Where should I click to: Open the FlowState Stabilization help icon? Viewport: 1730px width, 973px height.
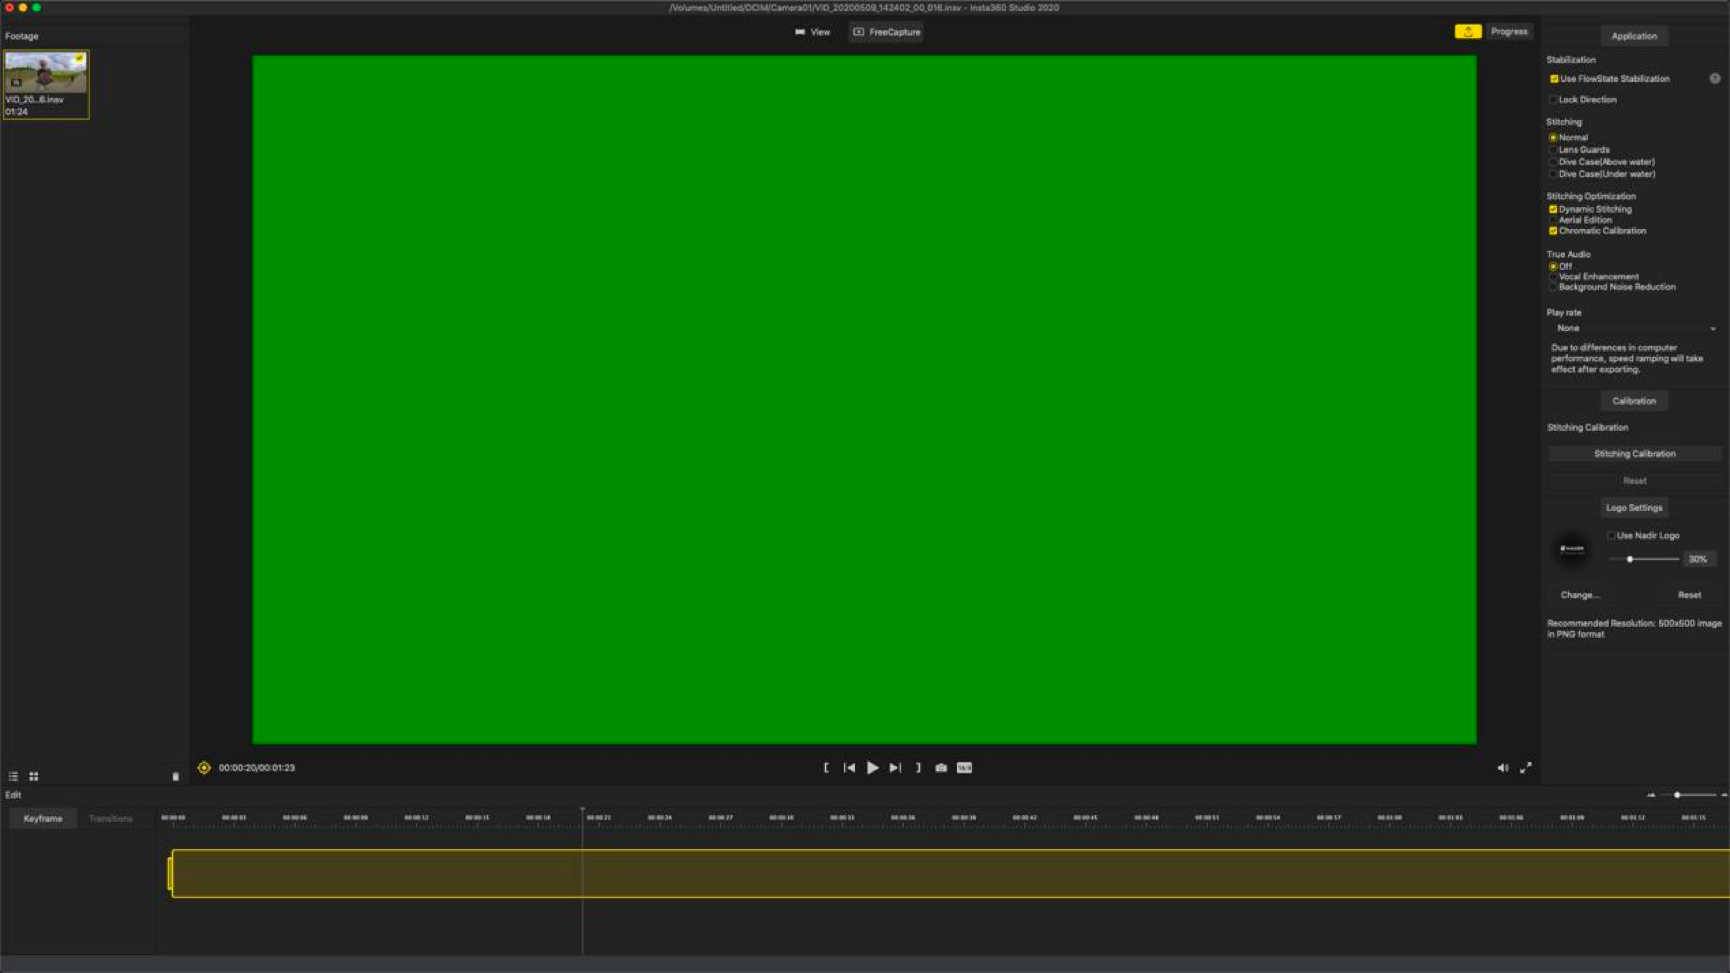point(1715,78)
